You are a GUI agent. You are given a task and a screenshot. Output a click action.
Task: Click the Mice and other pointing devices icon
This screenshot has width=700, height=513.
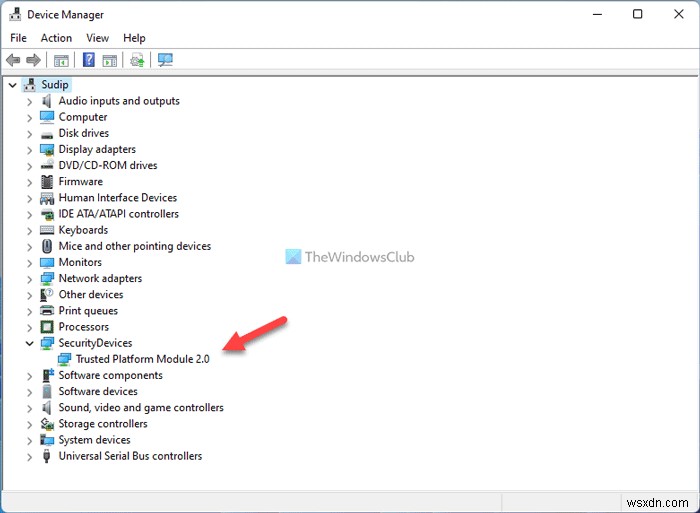[x=47, y=246]
